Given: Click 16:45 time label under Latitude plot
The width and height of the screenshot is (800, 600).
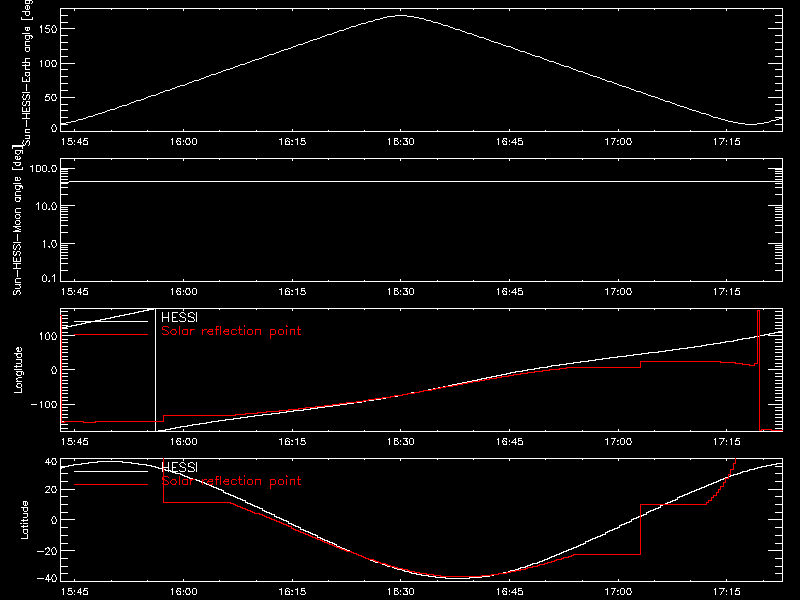Looking at the screenshot, I should [509, 592].
